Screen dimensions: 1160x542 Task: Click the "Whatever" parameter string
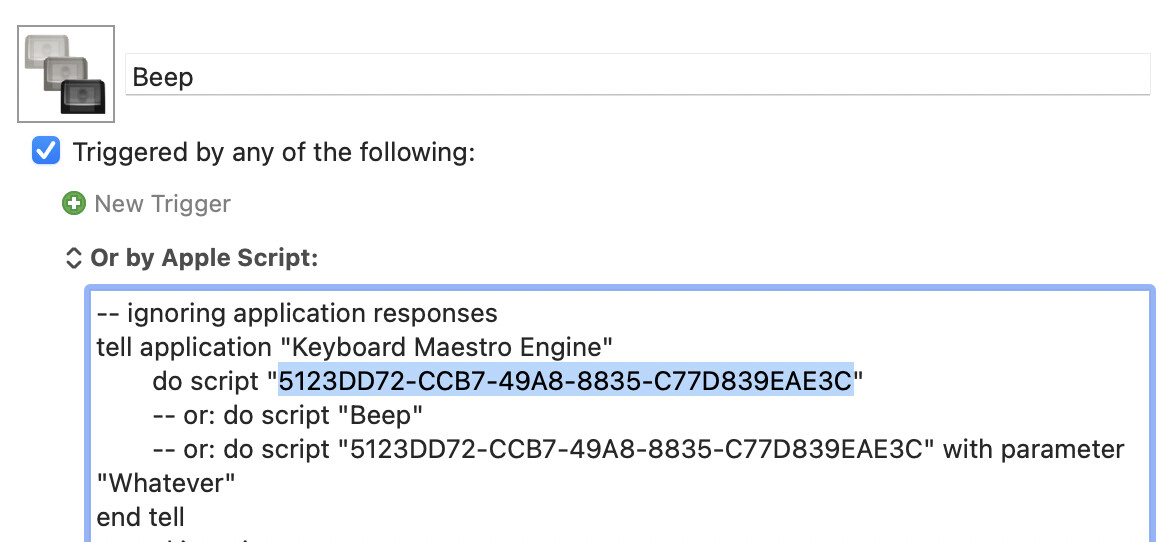166,483
